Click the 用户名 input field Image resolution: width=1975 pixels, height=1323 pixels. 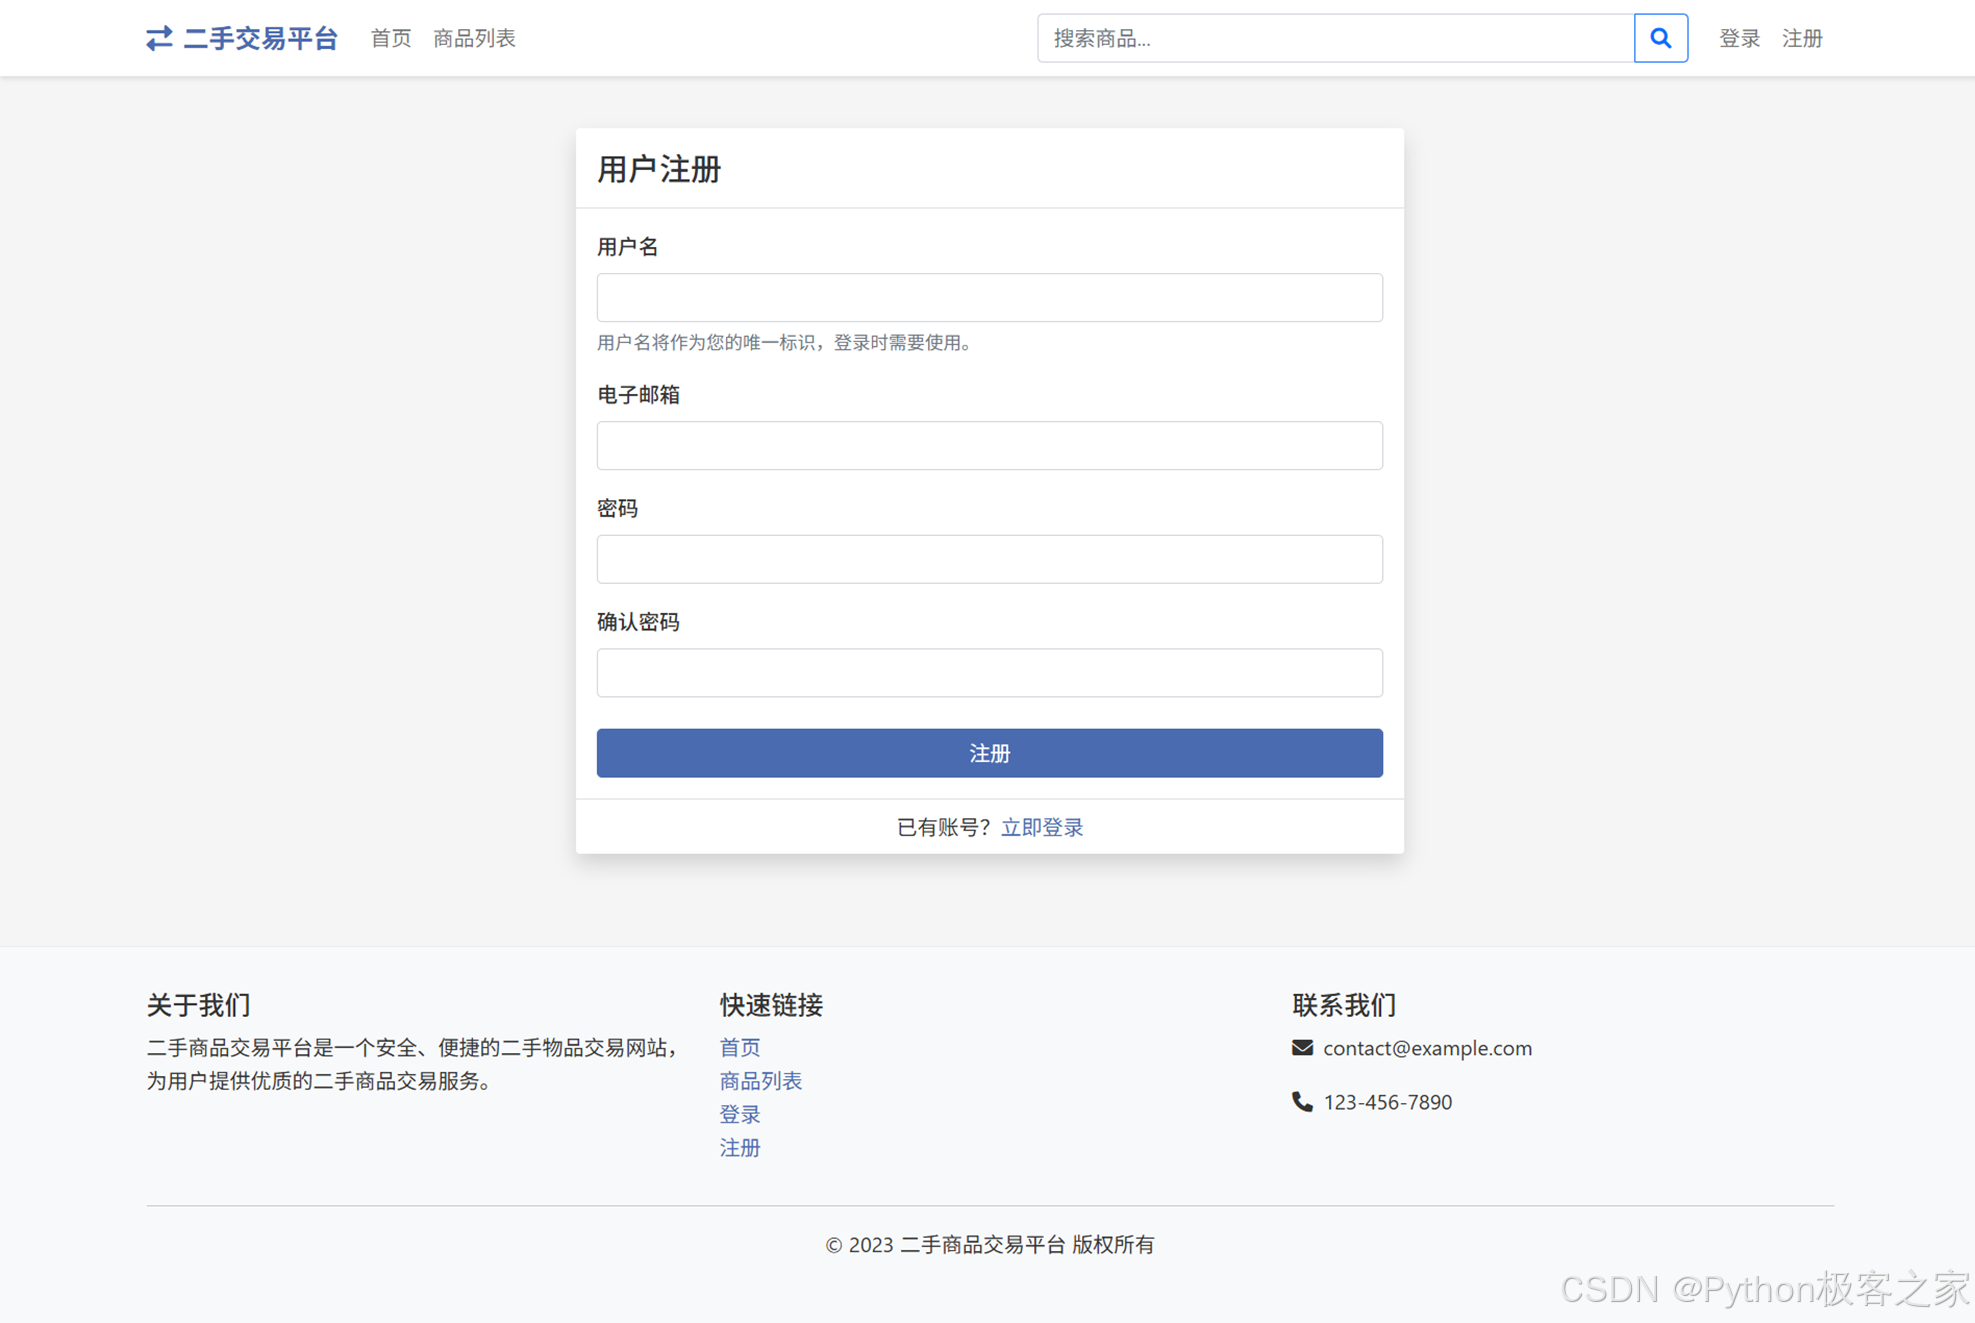(989, 297)
